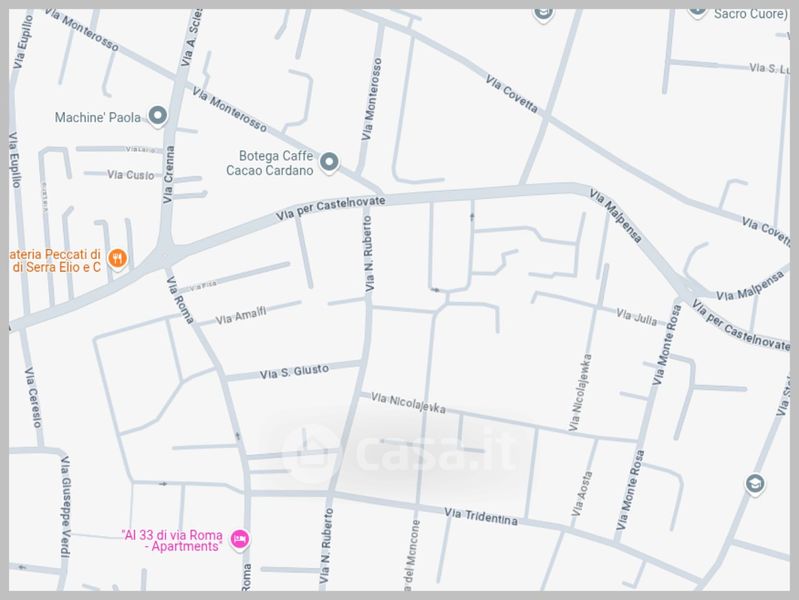799x600 pixels.
Task: Click the Via Tridentina street label
Action: point(481,516)
